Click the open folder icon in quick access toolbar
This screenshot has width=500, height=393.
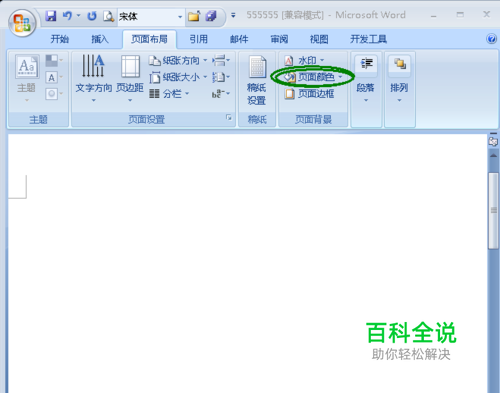[194, 16]
